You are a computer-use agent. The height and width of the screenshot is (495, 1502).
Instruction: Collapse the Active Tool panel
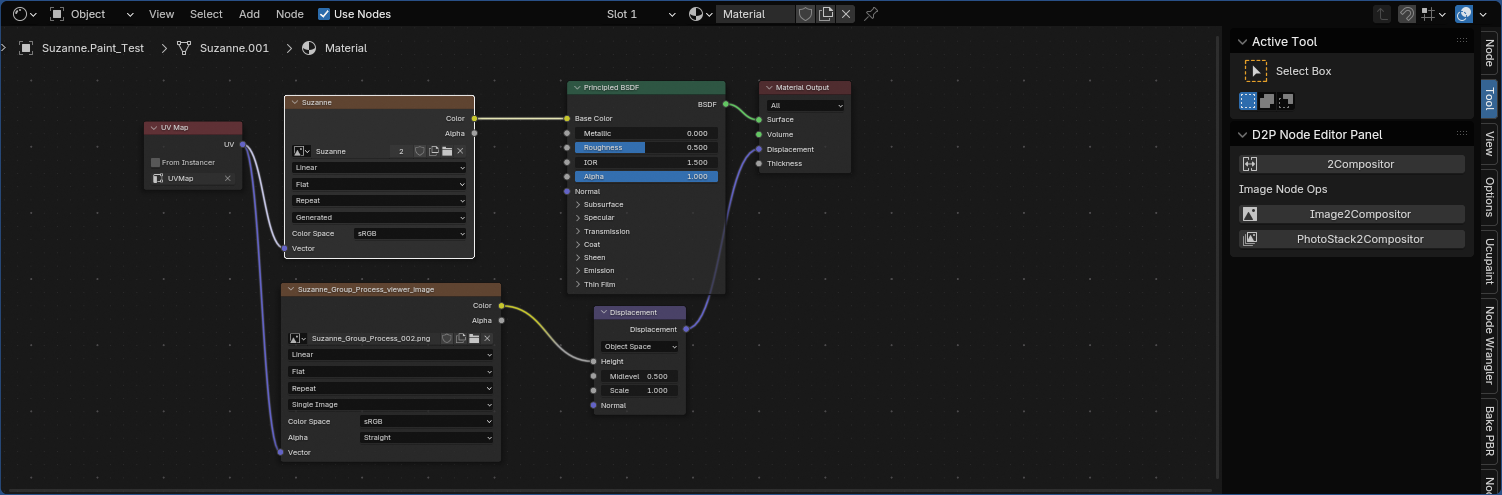1242,42
